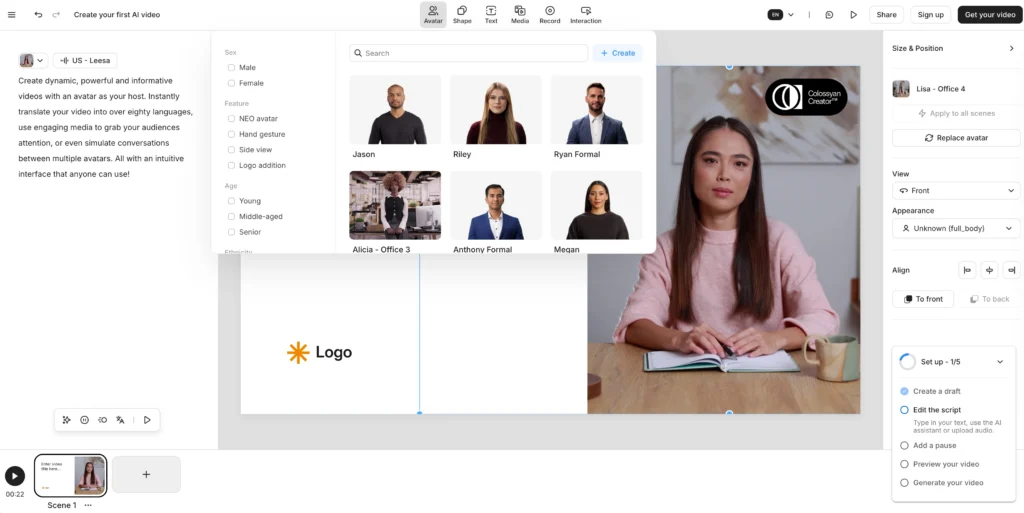Click the Avatar tab in toolbar
The image size is (1024, 513).
tap(433, 14)
